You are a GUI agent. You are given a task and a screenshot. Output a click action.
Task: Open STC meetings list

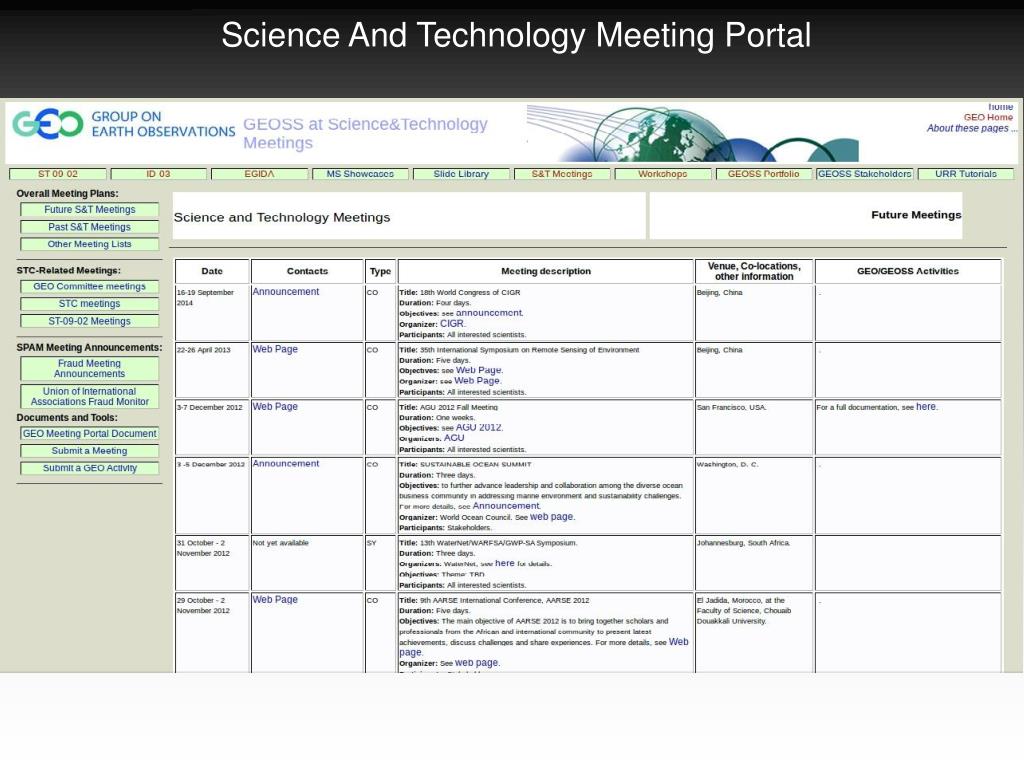click(x=89, y=304)
